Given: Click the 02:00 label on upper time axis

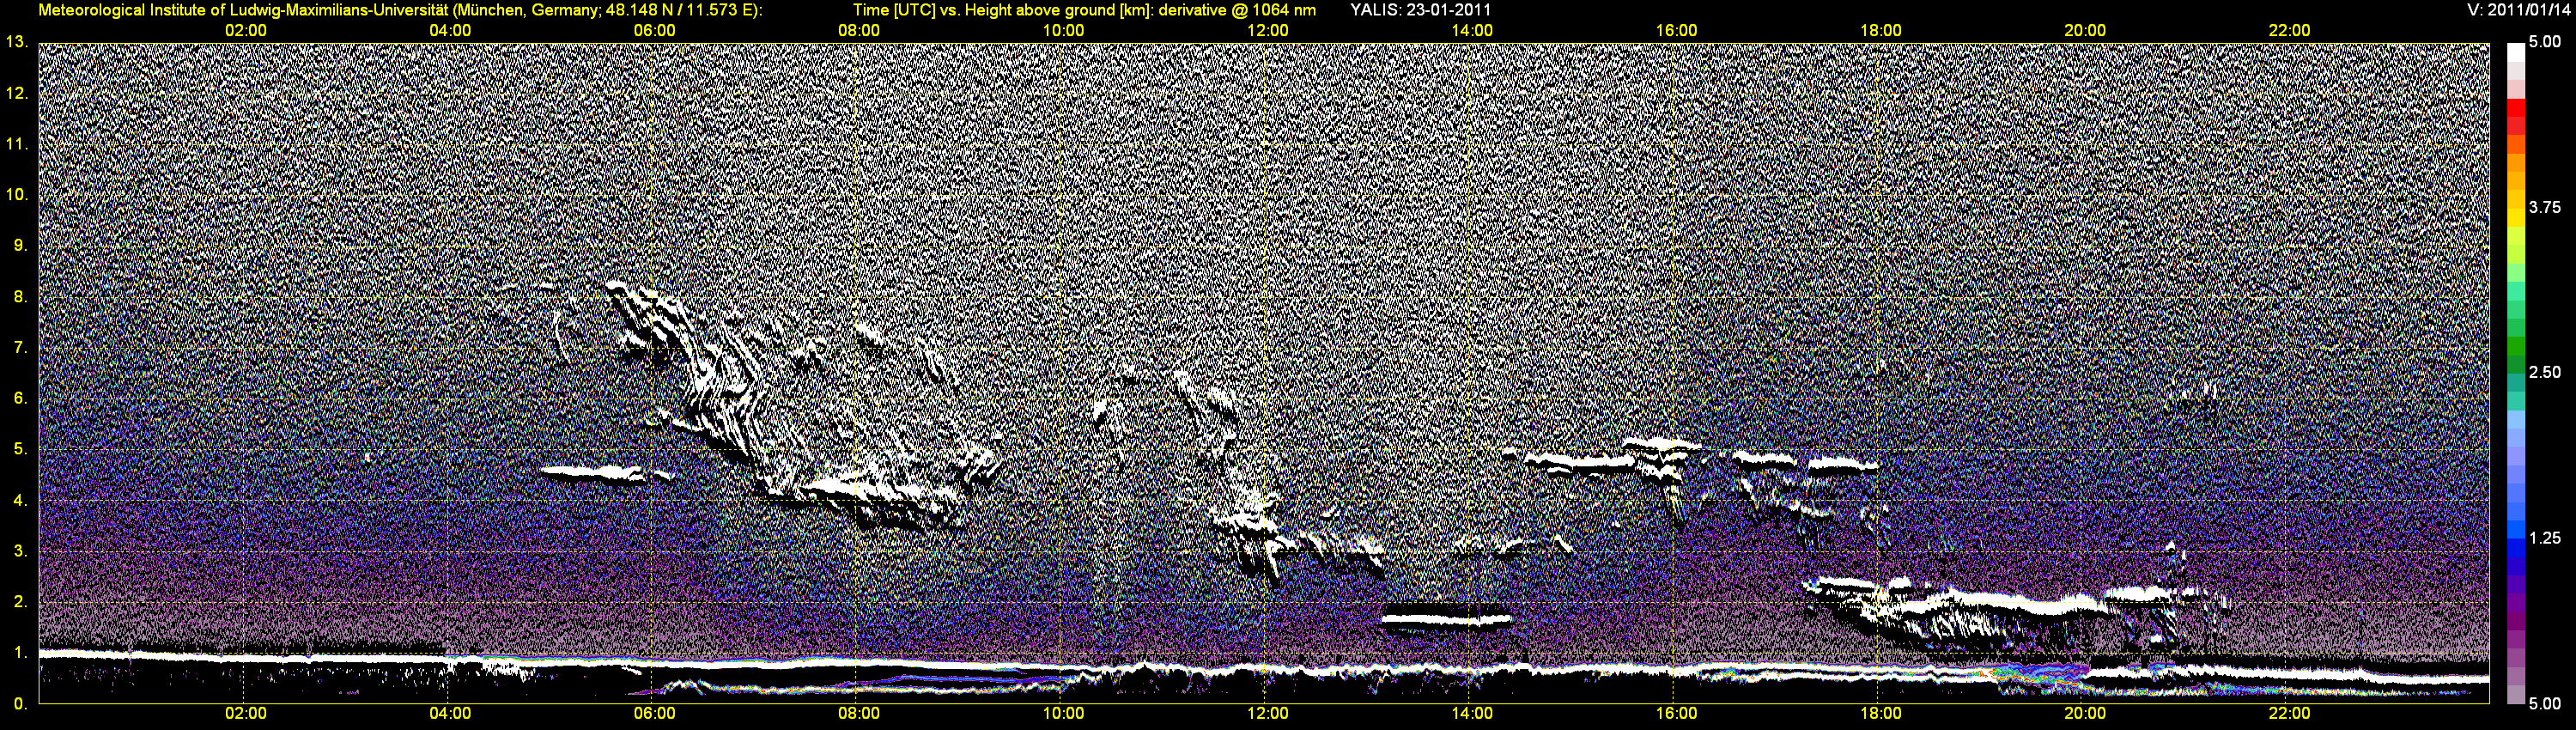Looking at the screenshot, I should 245,31.
